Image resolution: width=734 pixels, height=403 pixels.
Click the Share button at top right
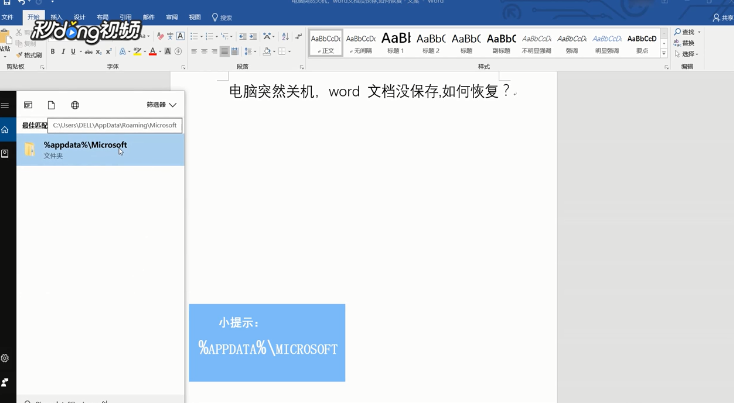coord(723,18)
